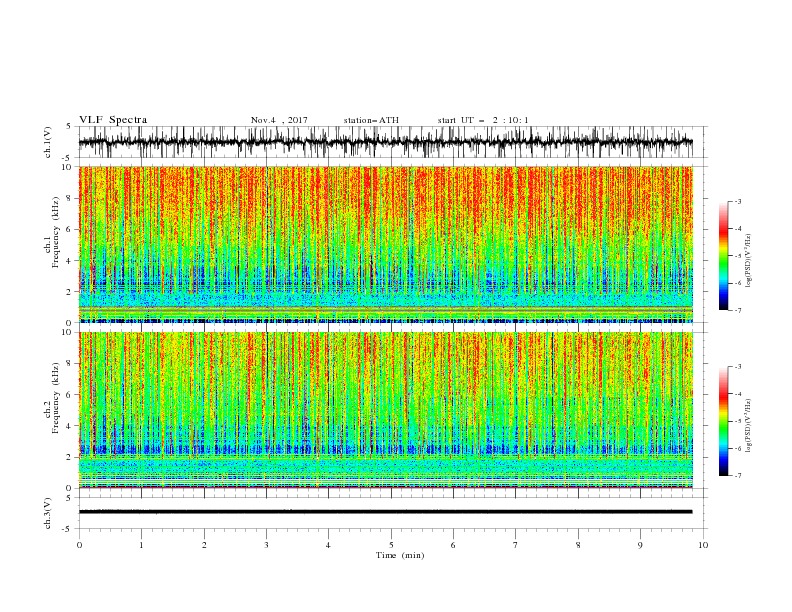Viewport: 792px width, 612px height.
Task: Click the ch.1 waveform trace panel
Action: pyautogui.click(x=392, y=142)
